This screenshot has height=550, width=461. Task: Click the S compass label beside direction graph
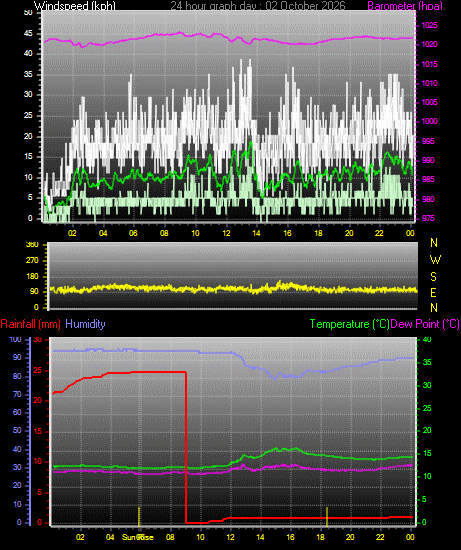(x=434, y=276)
